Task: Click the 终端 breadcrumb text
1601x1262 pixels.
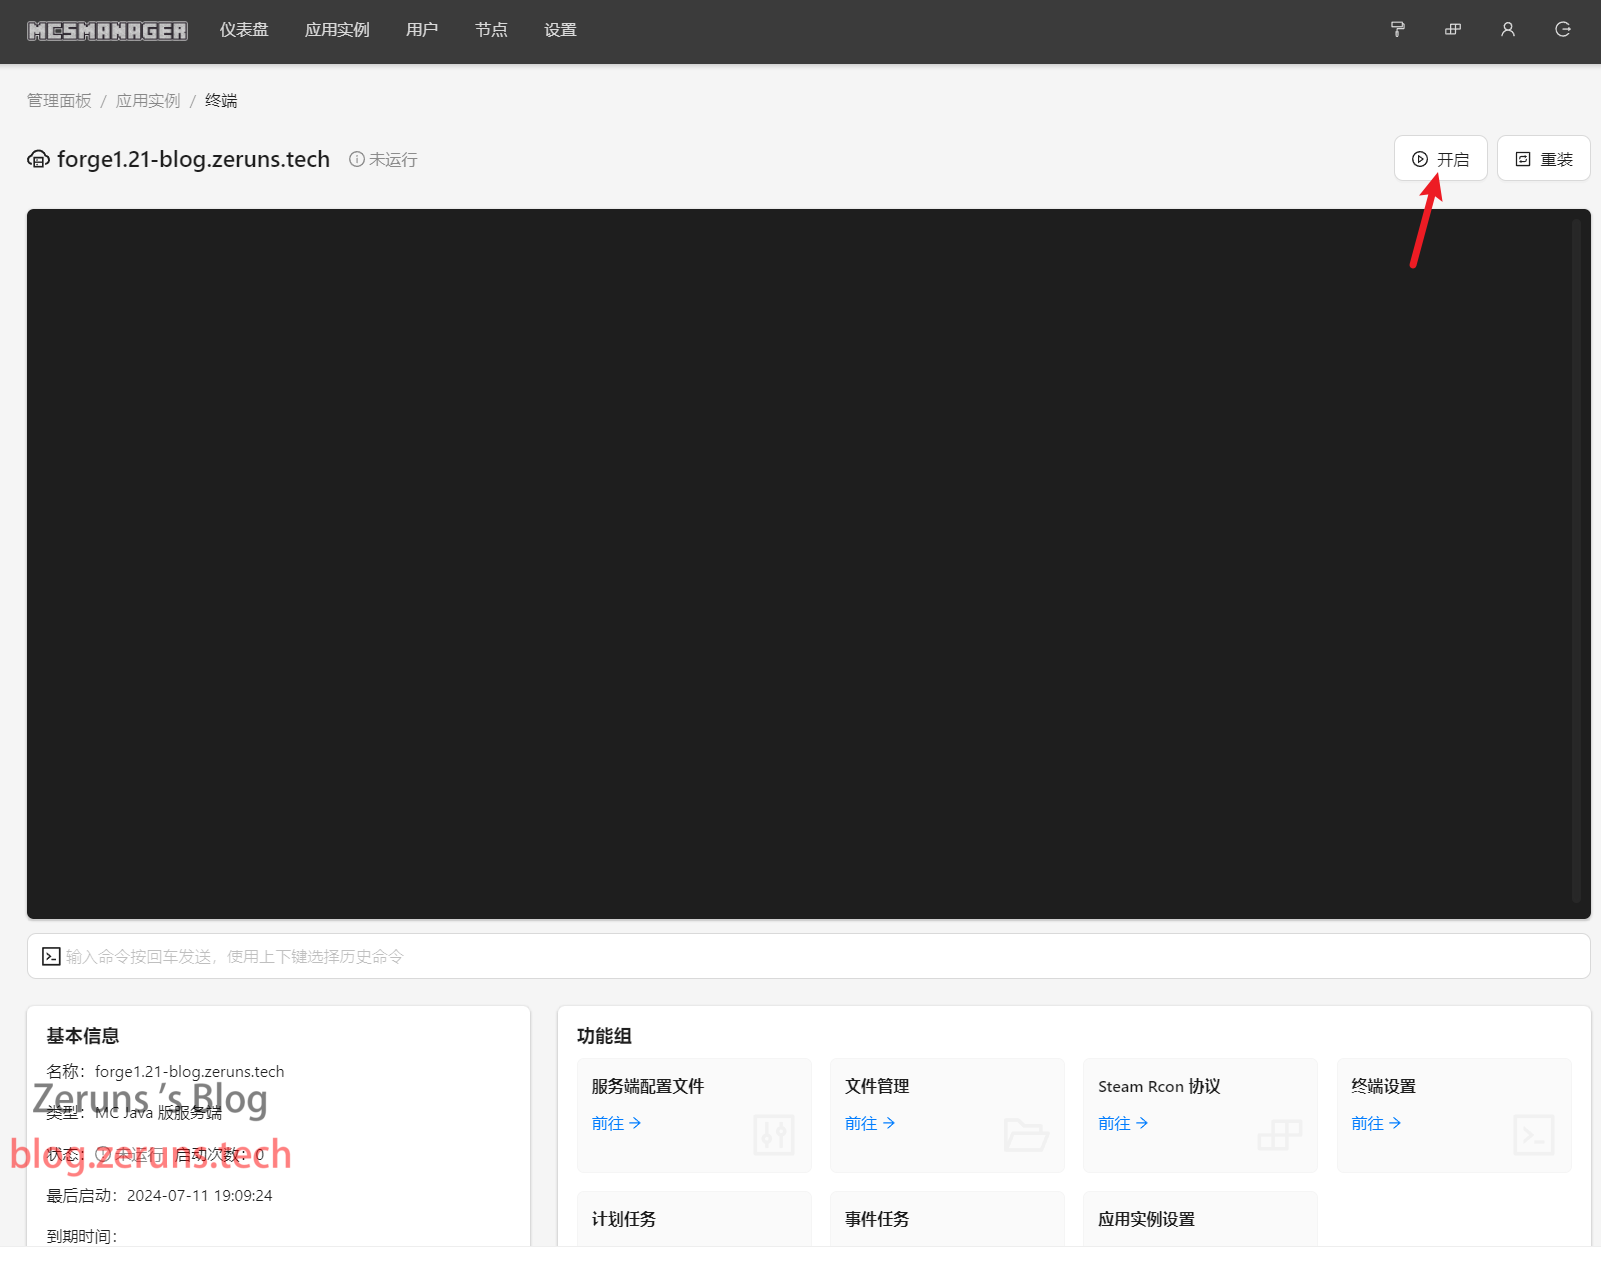Action: [221, 101]
